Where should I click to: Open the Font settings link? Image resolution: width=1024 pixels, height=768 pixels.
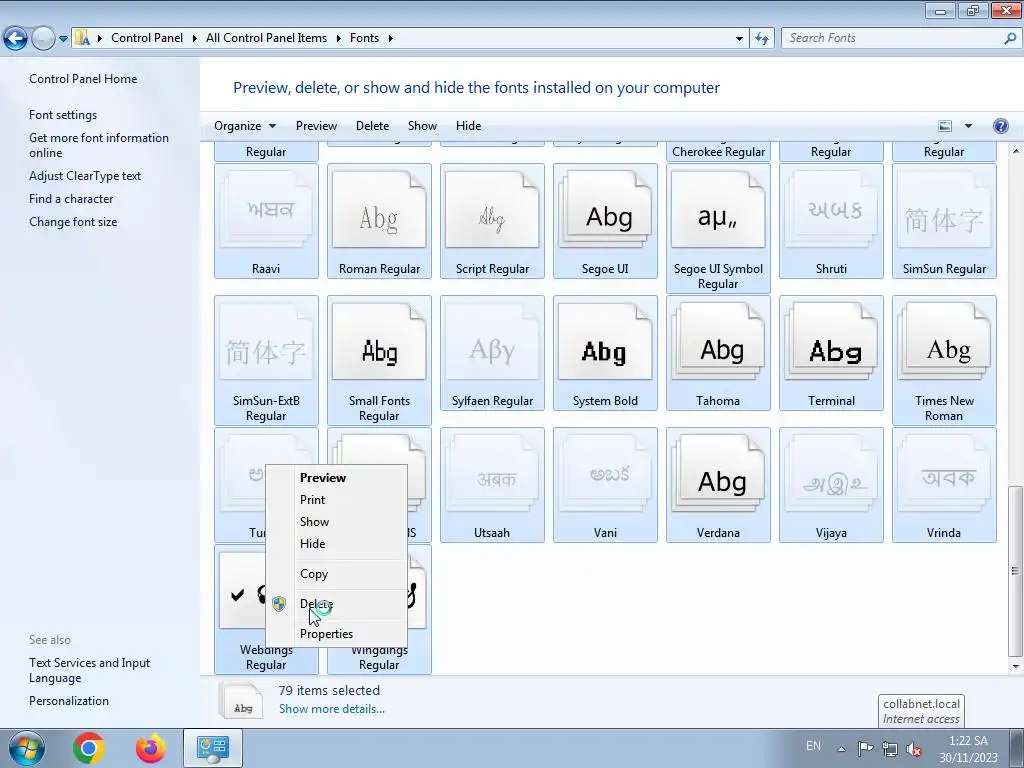click(x=63, y=115)
